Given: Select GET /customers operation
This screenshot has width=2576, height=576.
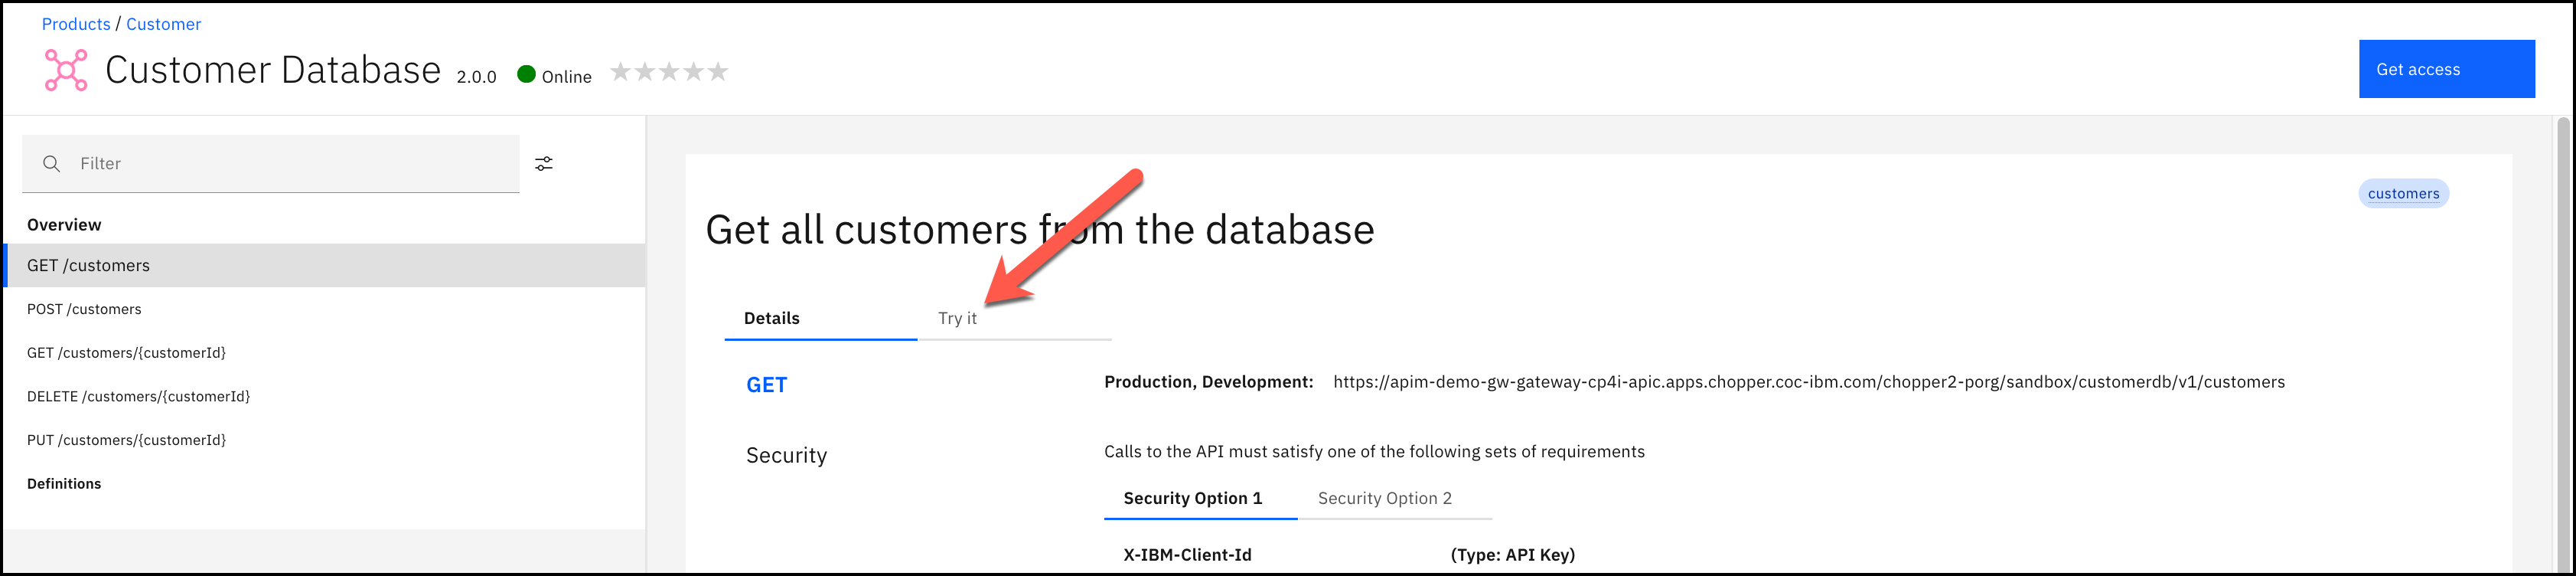Looking at the screenshot, I should point(324,266).
